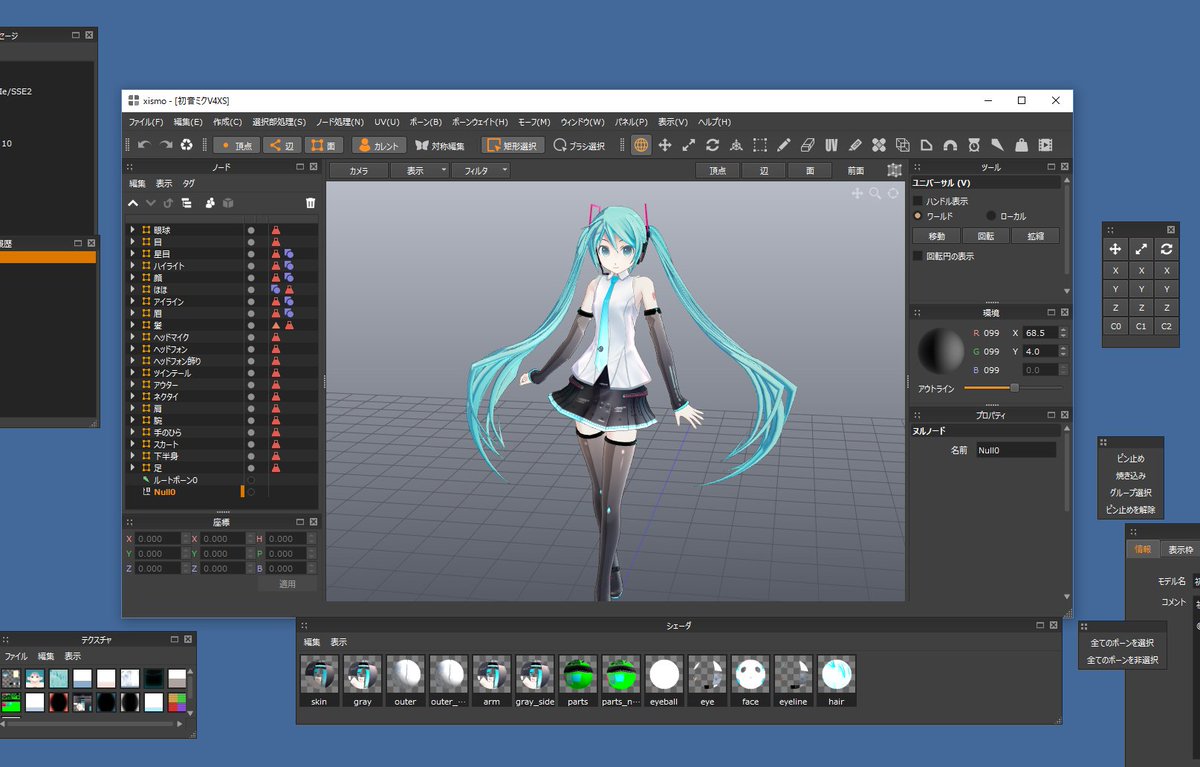Select the Move tool in main toolbar
The height and width of the screenshot is (767, 1200).
pos(665,145)
